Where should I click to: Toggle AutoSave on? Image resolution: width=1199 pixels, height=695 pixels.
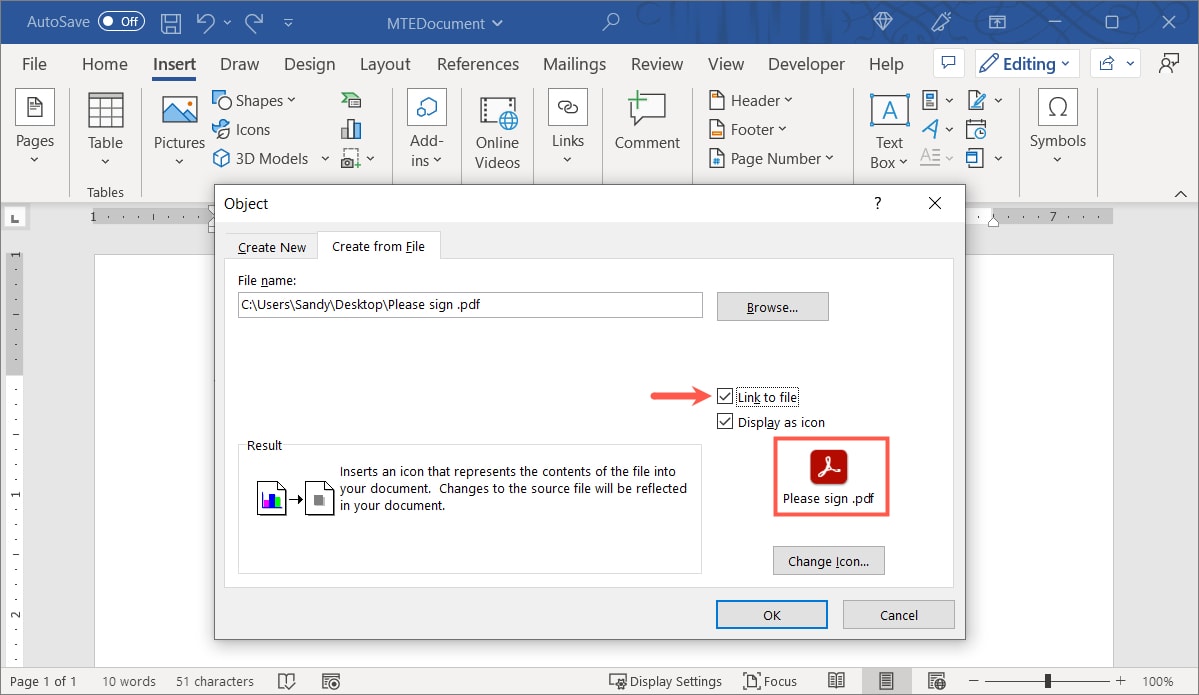tap(120, 21)
